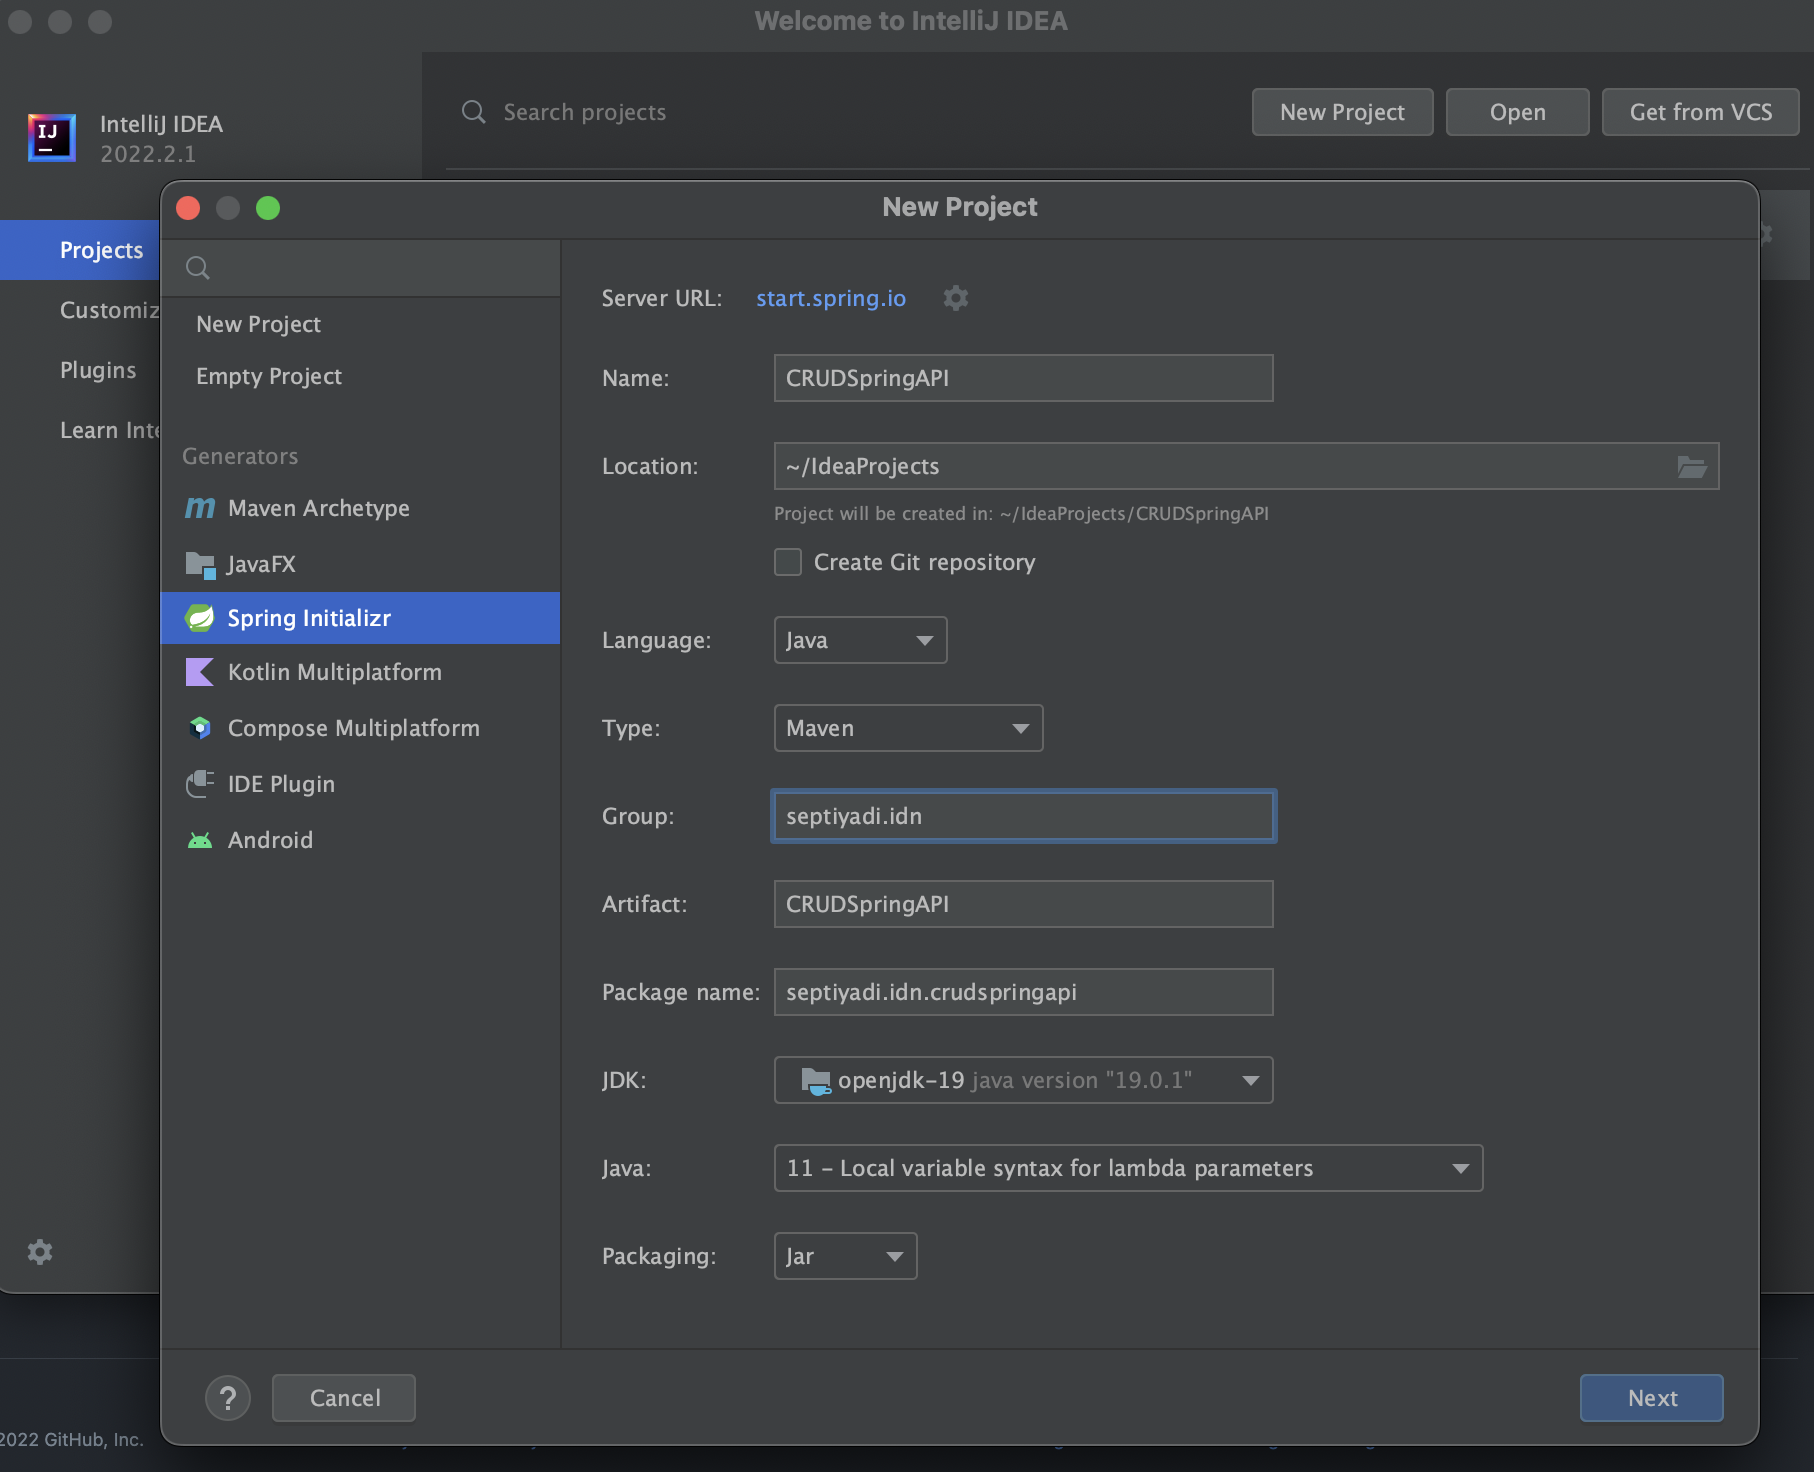This screenshot has height=1472, width=1814.
Task: Click the IDE Plugin icon
Action: tap(200, 784)
